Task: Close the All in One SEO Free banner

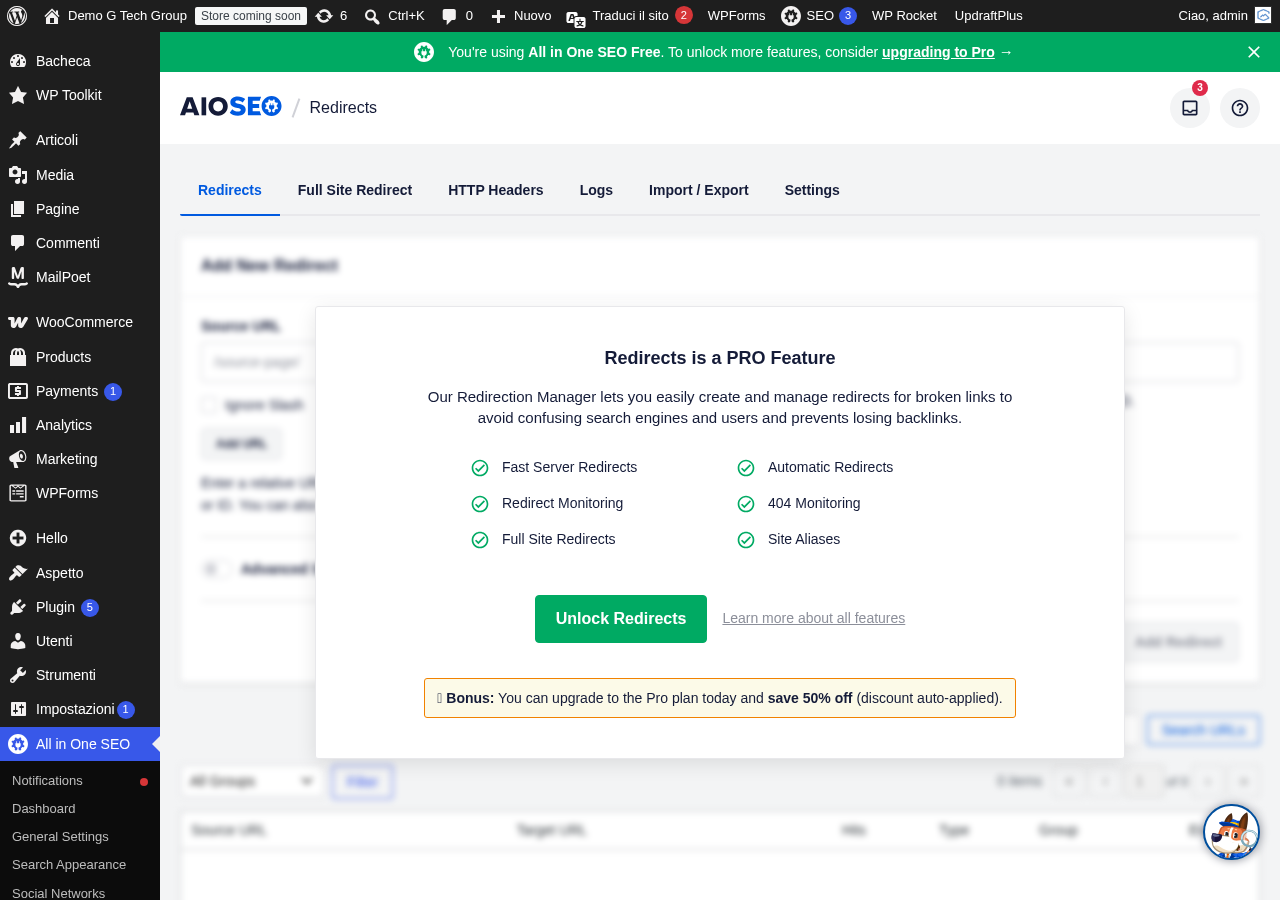Action: point(1254,52)
